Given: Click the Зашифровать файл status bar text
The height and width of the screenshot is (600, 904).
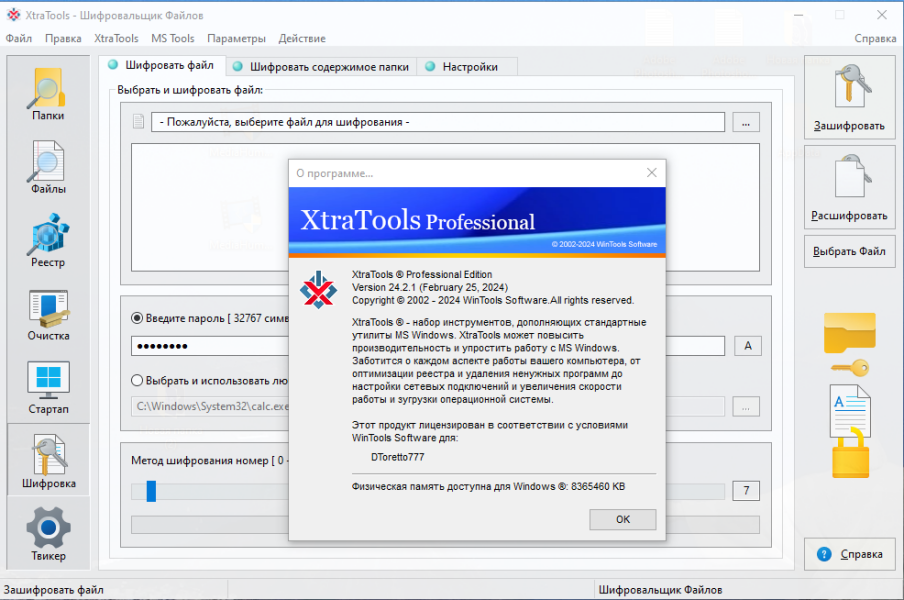Looking at the screenshot, I should [54, 590].
